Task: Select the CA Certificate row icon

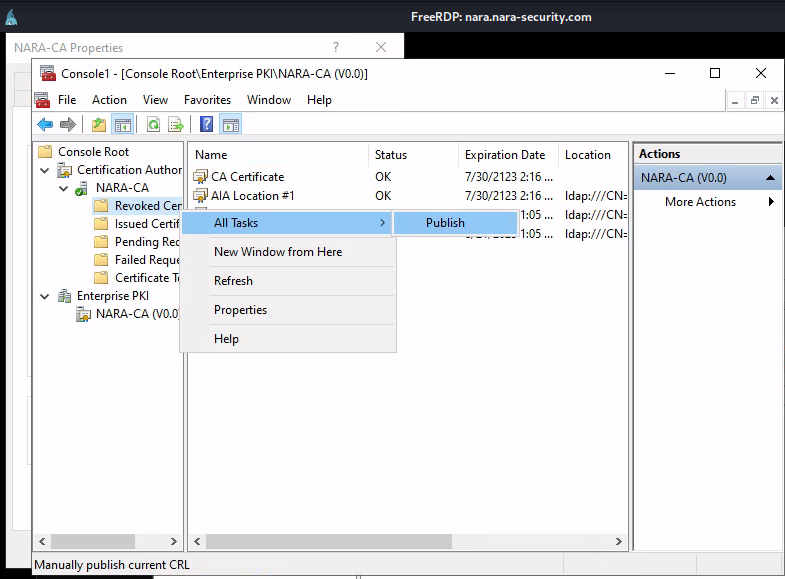Action: (x=201, y=177)
